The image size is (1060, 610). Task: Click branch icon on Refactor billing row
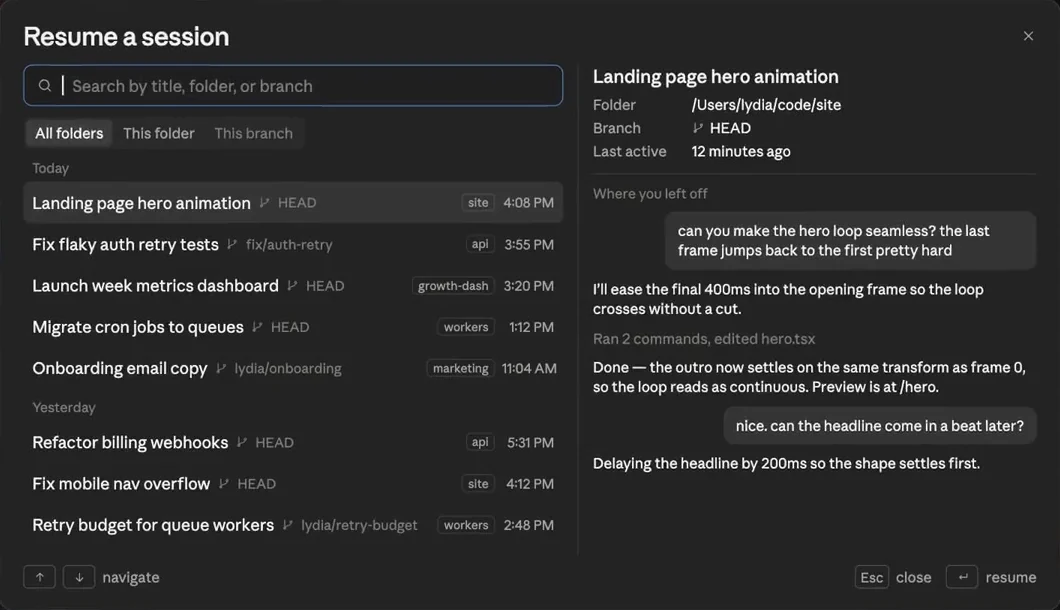[x=242, y=442]
